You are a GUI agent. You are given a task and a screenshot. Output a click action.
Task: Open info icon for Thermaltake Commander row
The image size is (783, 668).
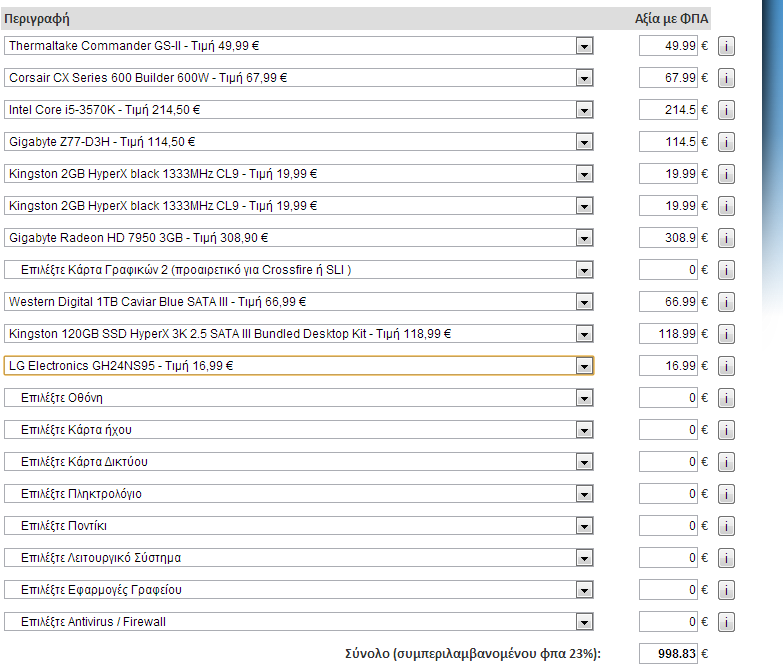point(726,46)
